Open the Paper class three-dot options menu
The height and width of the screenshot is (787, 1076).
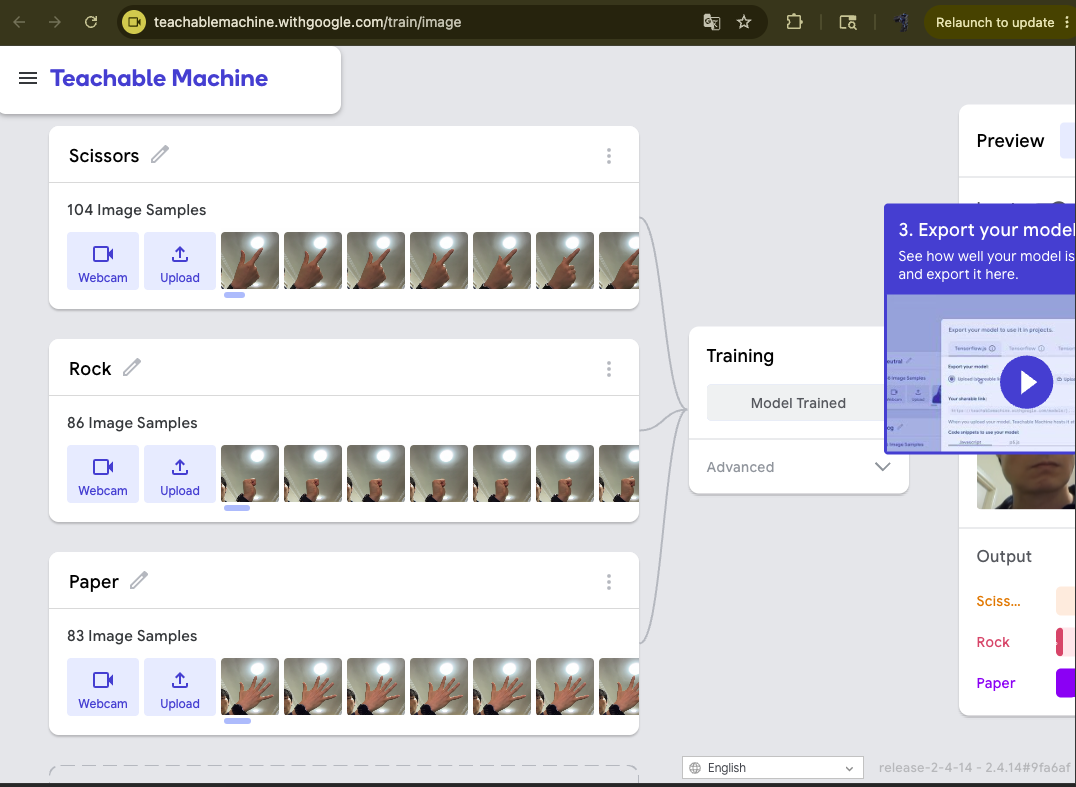pos(609,582)
